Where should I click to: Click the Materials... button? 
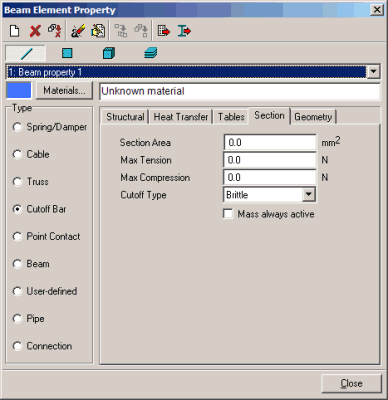(64, 90)
